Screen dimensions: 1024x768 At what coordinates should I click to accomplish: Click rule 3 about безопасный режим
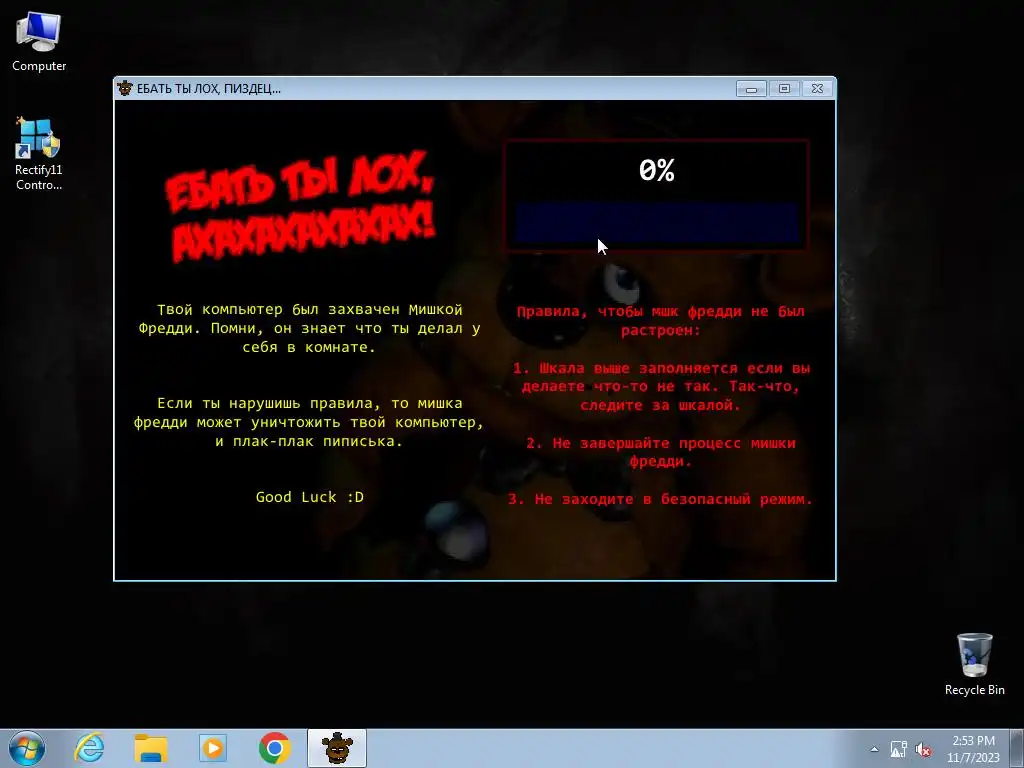tap(660, 499)
